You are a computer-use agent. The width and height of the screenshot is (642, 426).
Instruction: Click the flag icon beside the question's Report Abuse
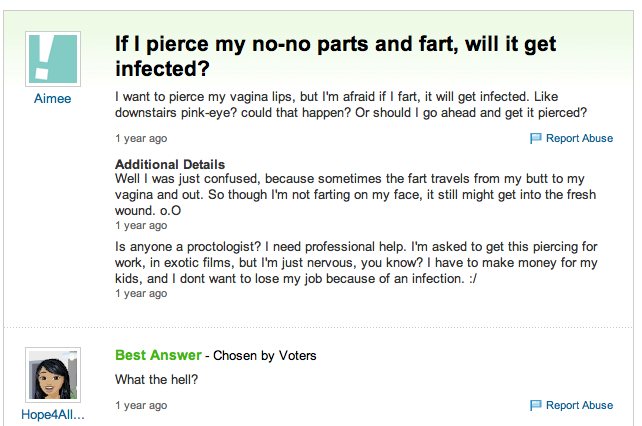[535, 139]
